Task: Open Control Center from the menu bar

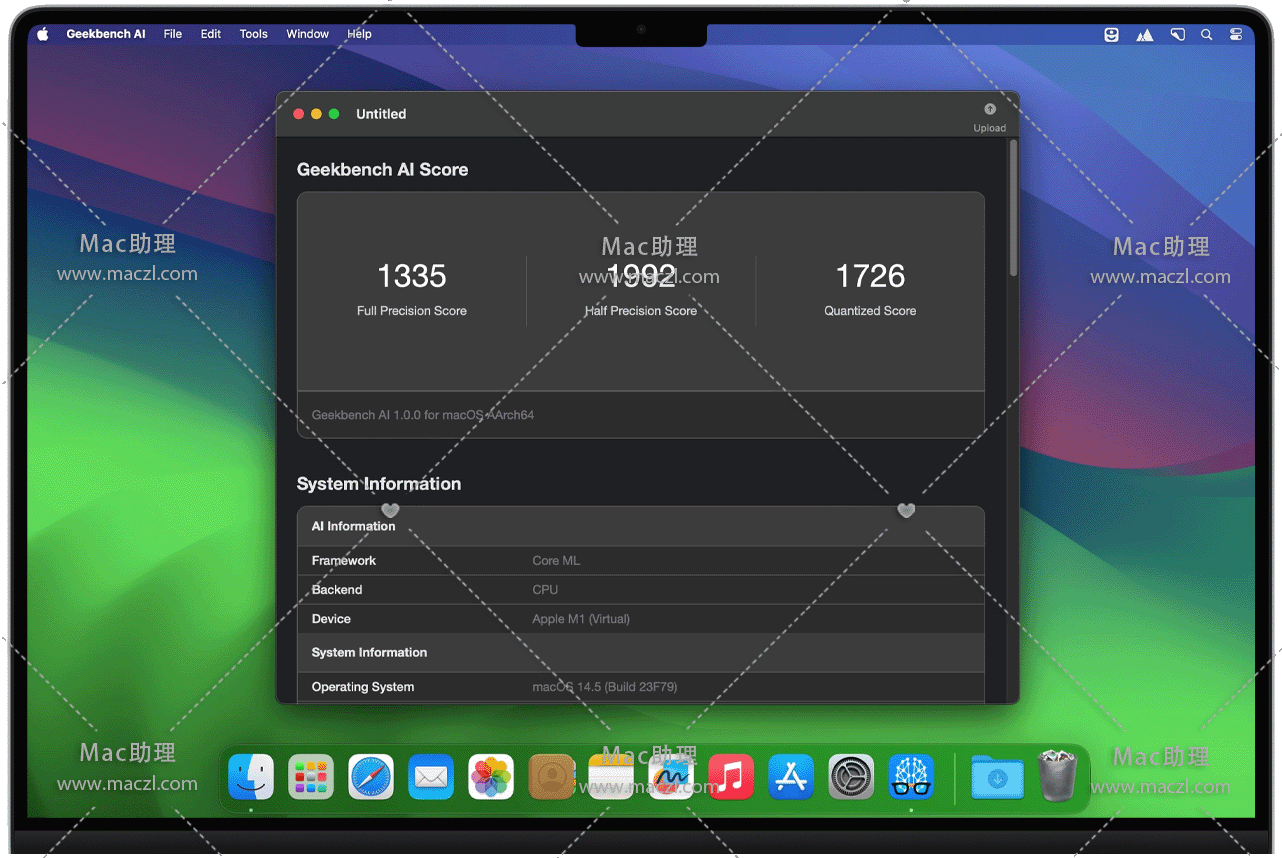Action: 1236,34
